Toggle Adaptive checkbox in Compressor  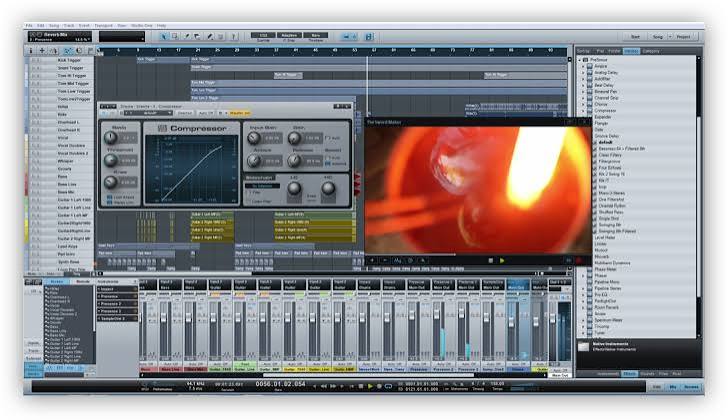click(328, 163)
